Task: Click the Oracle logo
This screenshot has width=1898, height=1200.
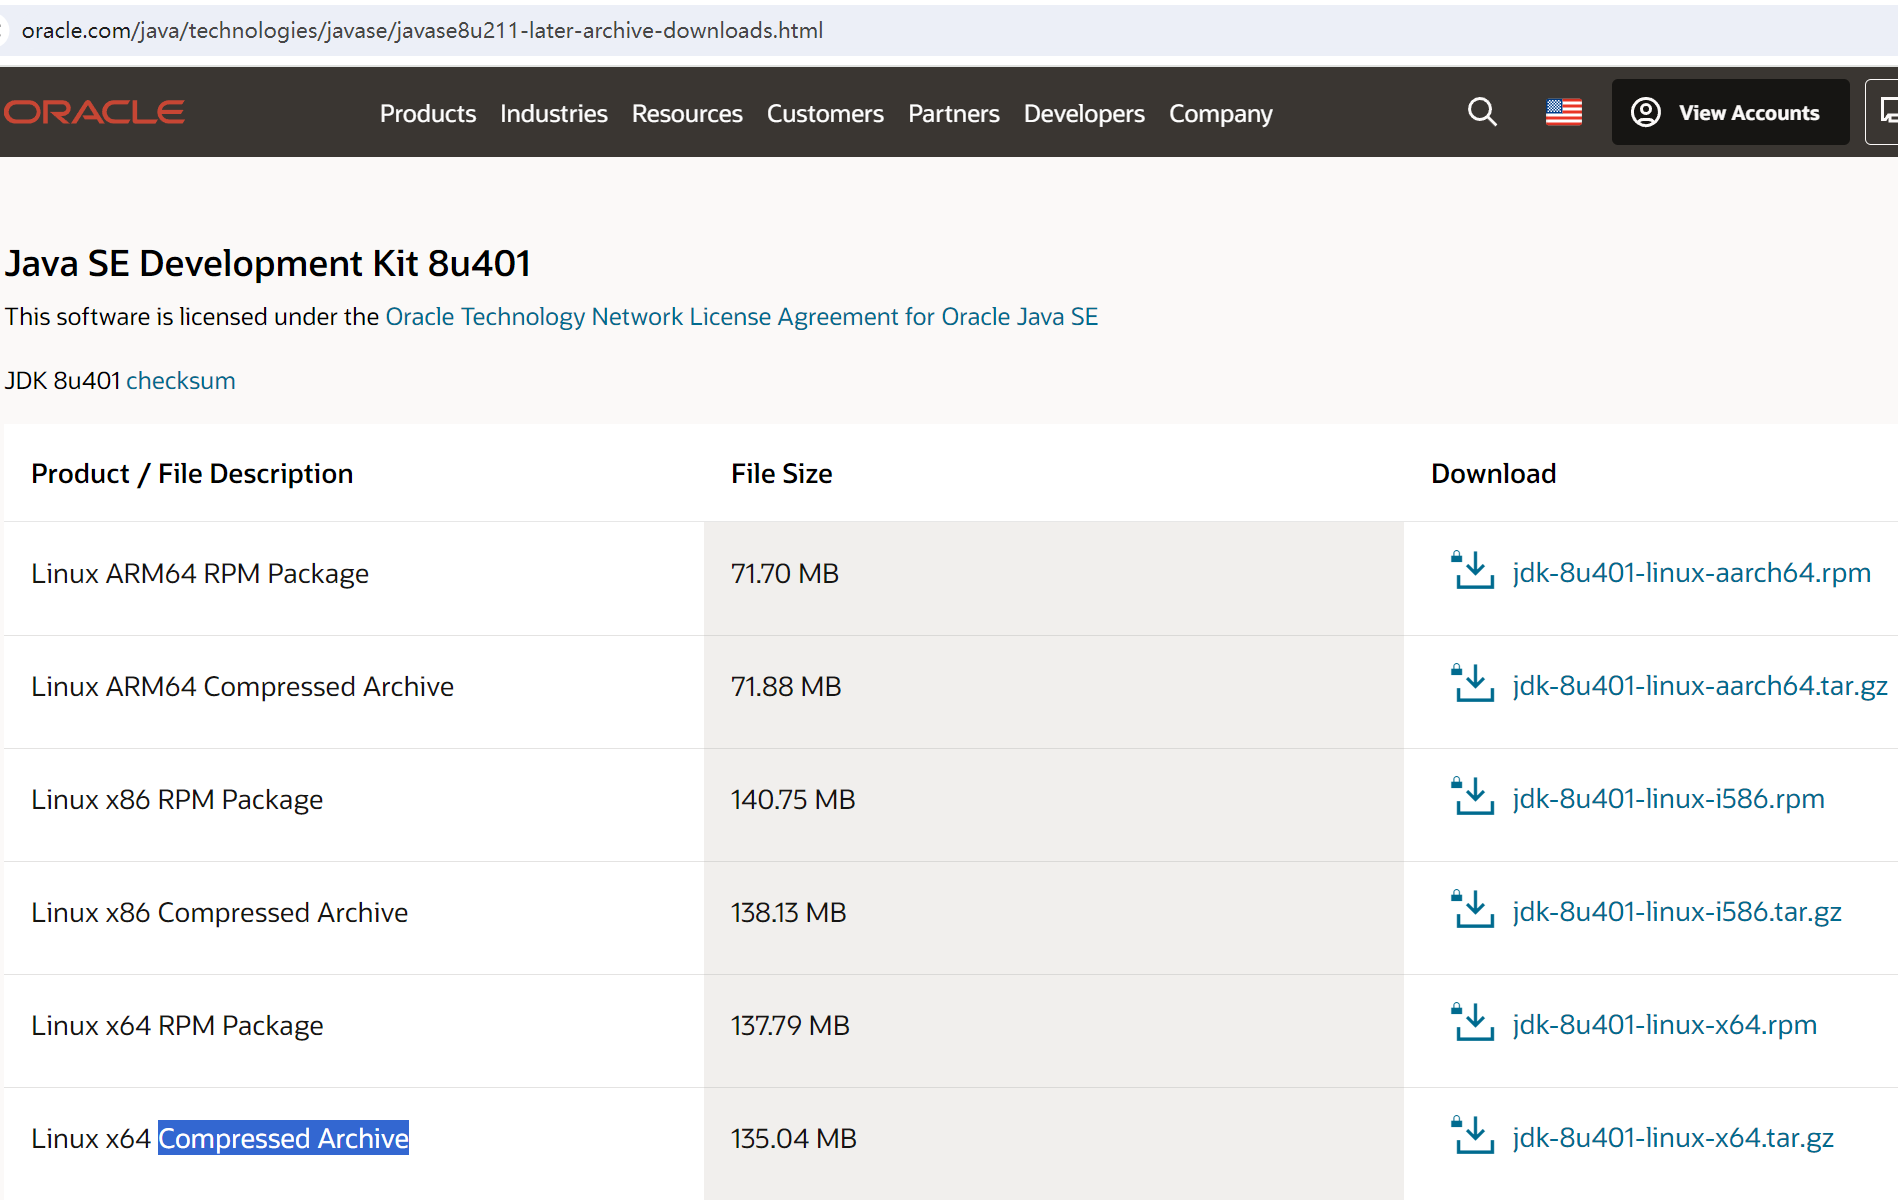Action: pos(95,112)
